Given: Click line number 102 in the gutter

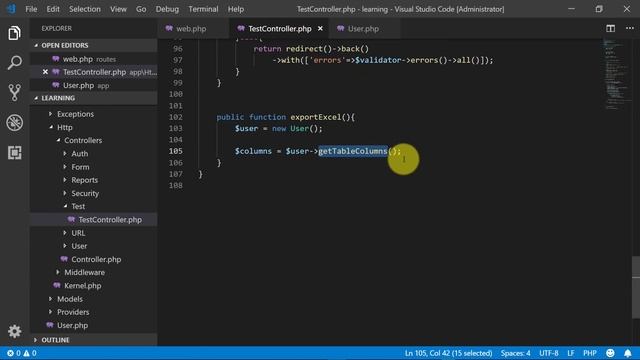Looking at the screenshot, I should [x=176, y=117].
